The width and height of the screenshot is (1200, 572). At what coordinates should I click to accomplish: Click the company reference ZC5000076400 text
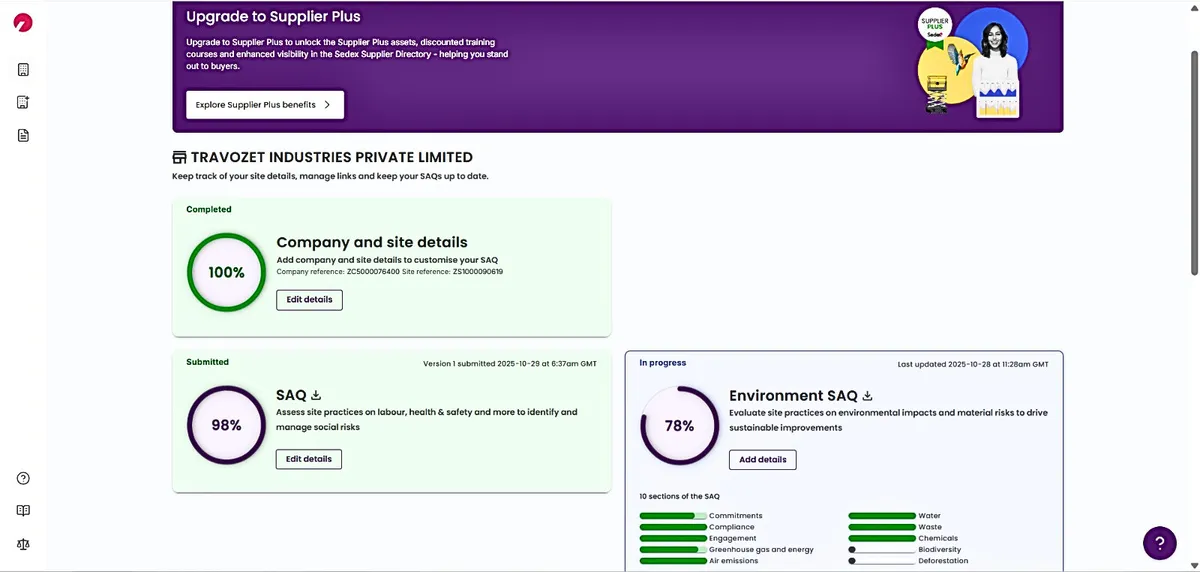tap(338, 272)
